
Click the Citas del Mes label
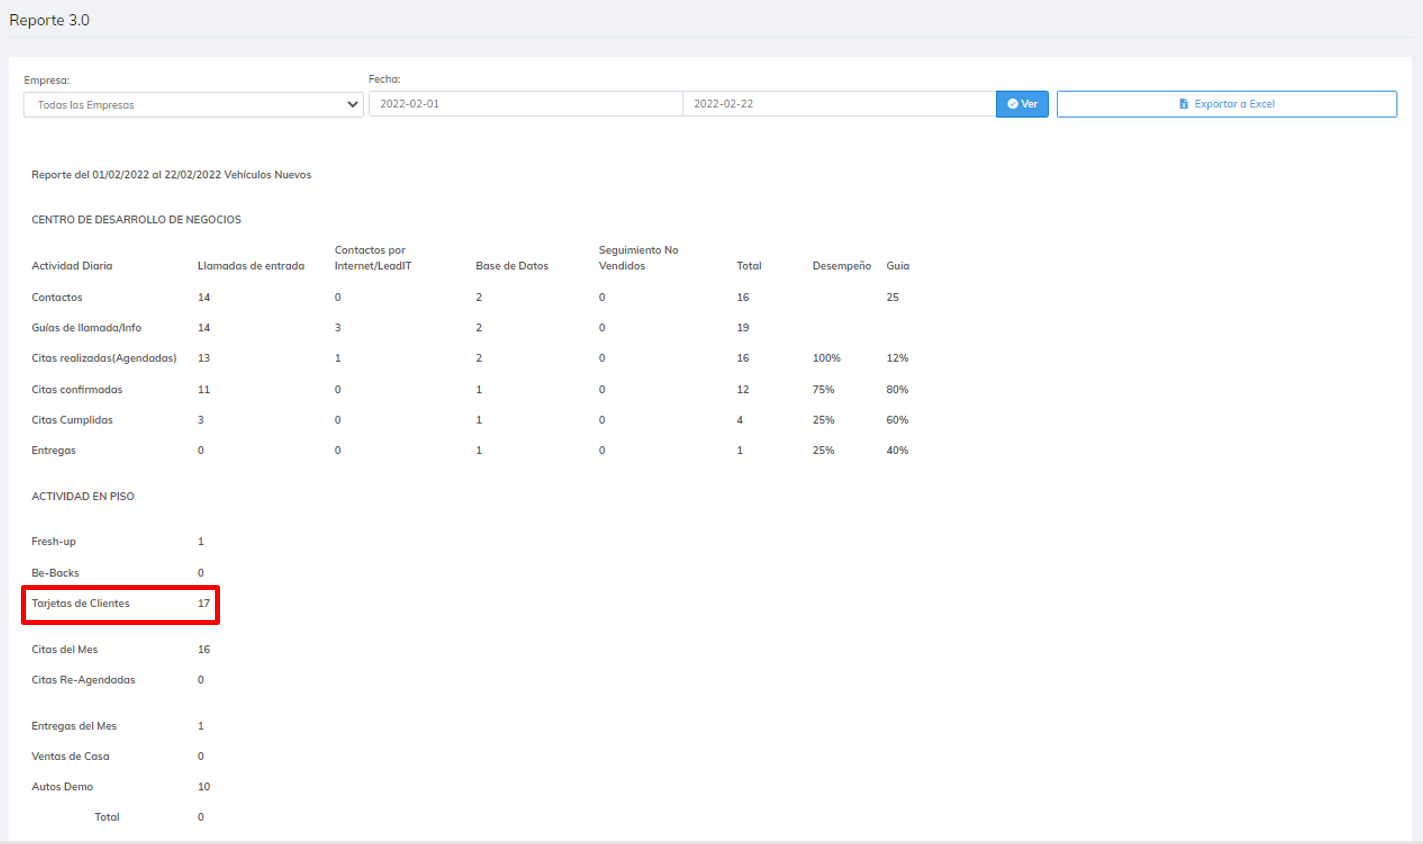point(64,649)
